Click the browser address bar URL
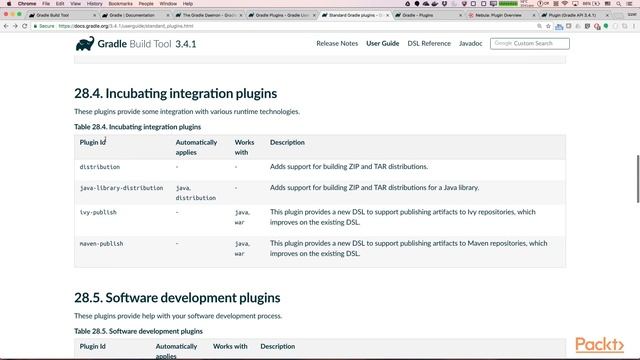 (x=126, y=26)
